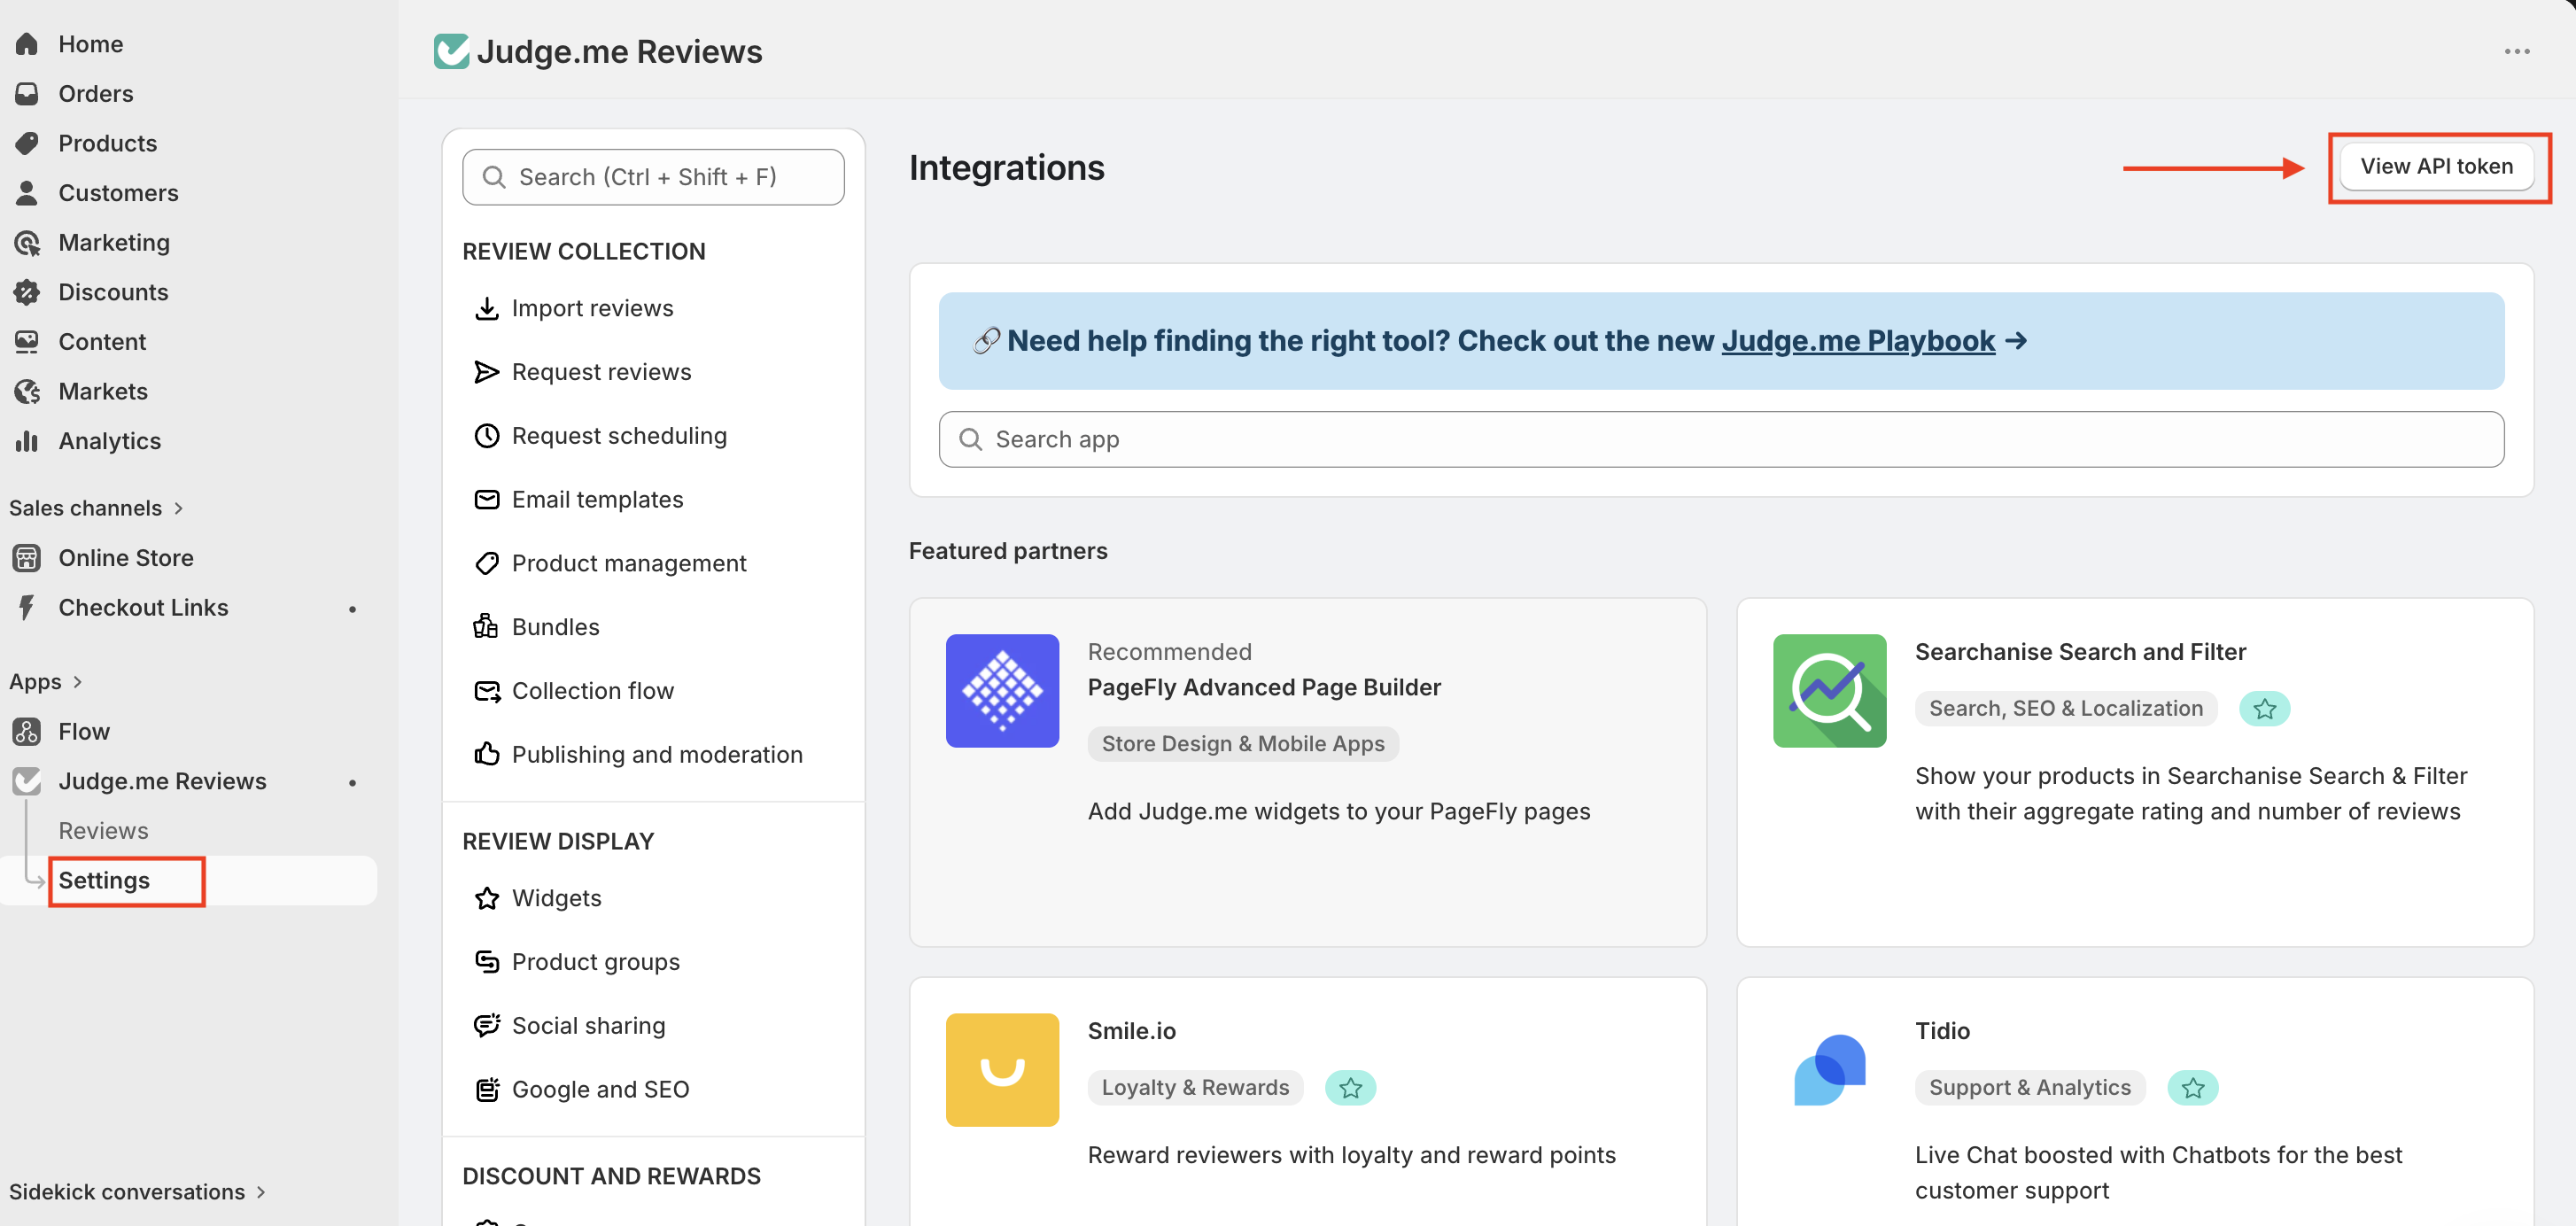Viewport: 2576px width, 1226px height.
Task: Open the Request scheduling settings page
Action: coord(619,436)
